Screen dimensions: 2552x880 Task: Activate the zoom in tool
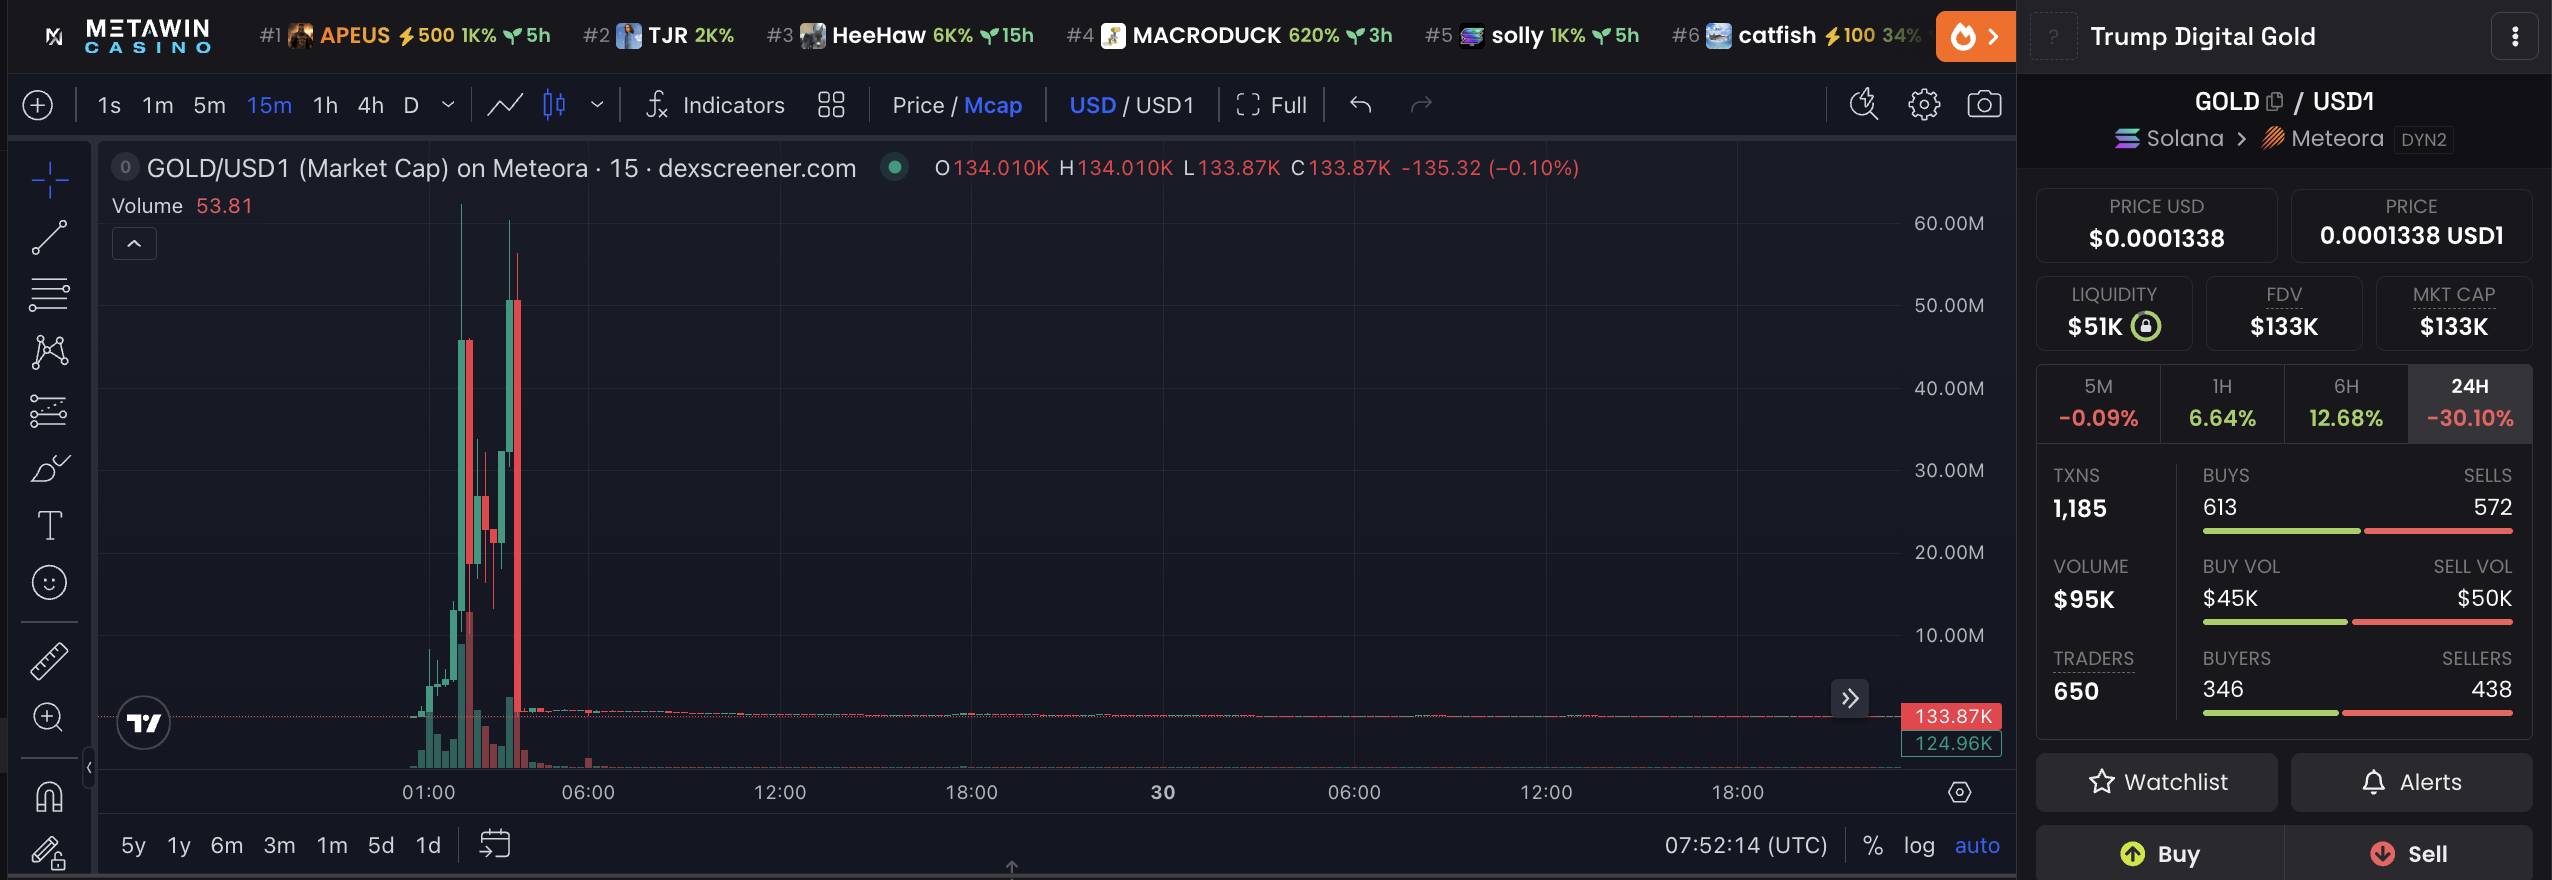(49, 717)
